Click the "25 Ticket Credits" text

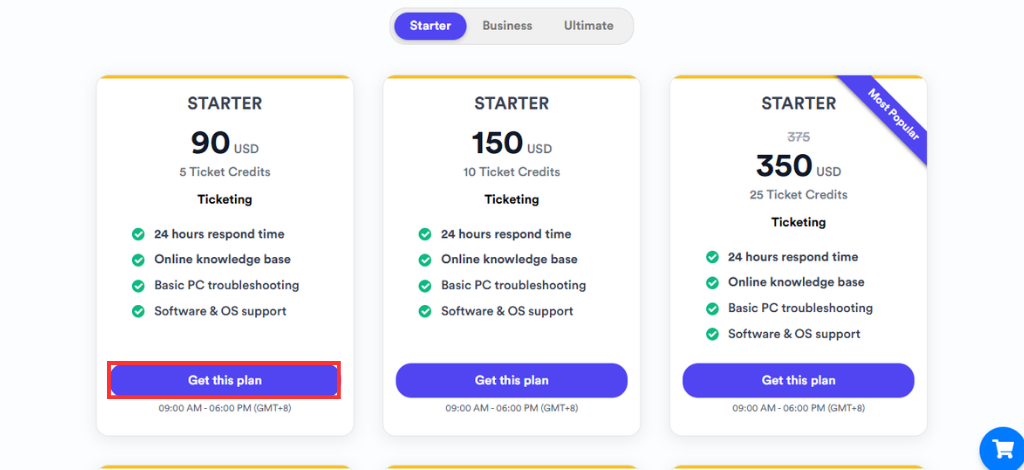pyautogui.click(x=798, y=195)
